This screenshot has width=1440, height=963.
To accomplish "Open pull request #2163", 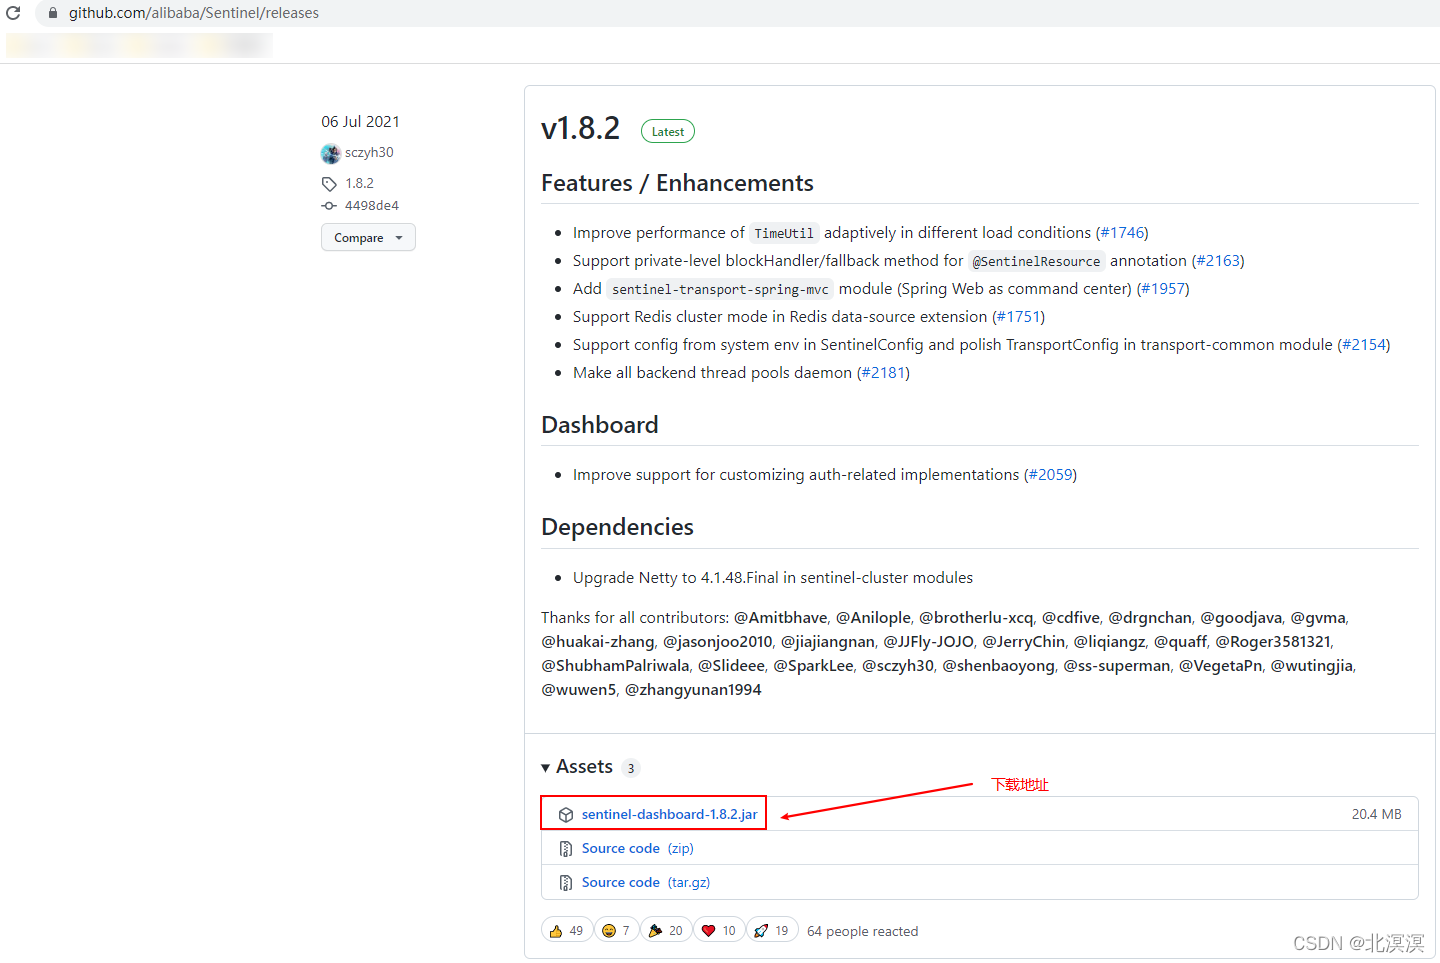I will click(x=1218, y=261).
